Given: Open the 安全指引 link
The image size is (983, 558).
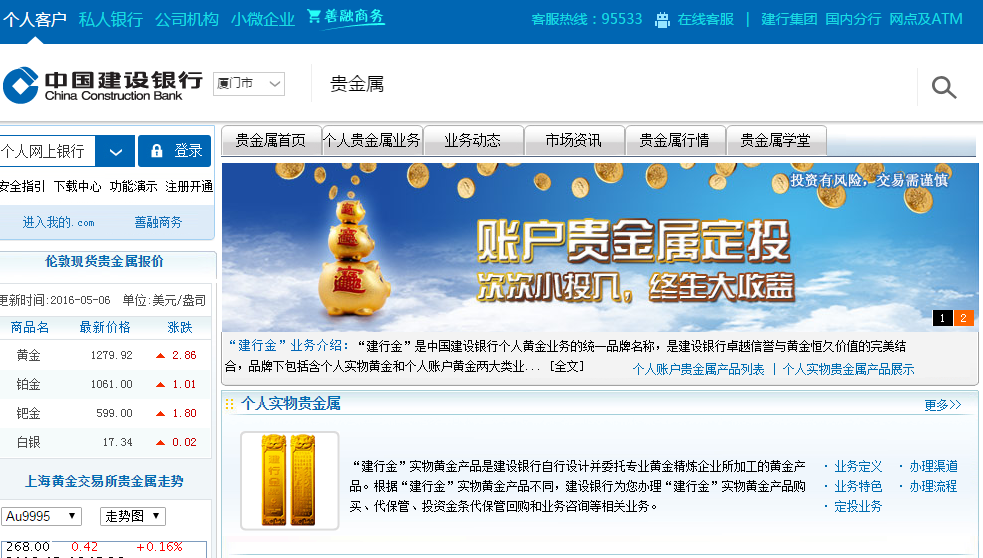Looking at the screenshot, I should pos(21,186).
